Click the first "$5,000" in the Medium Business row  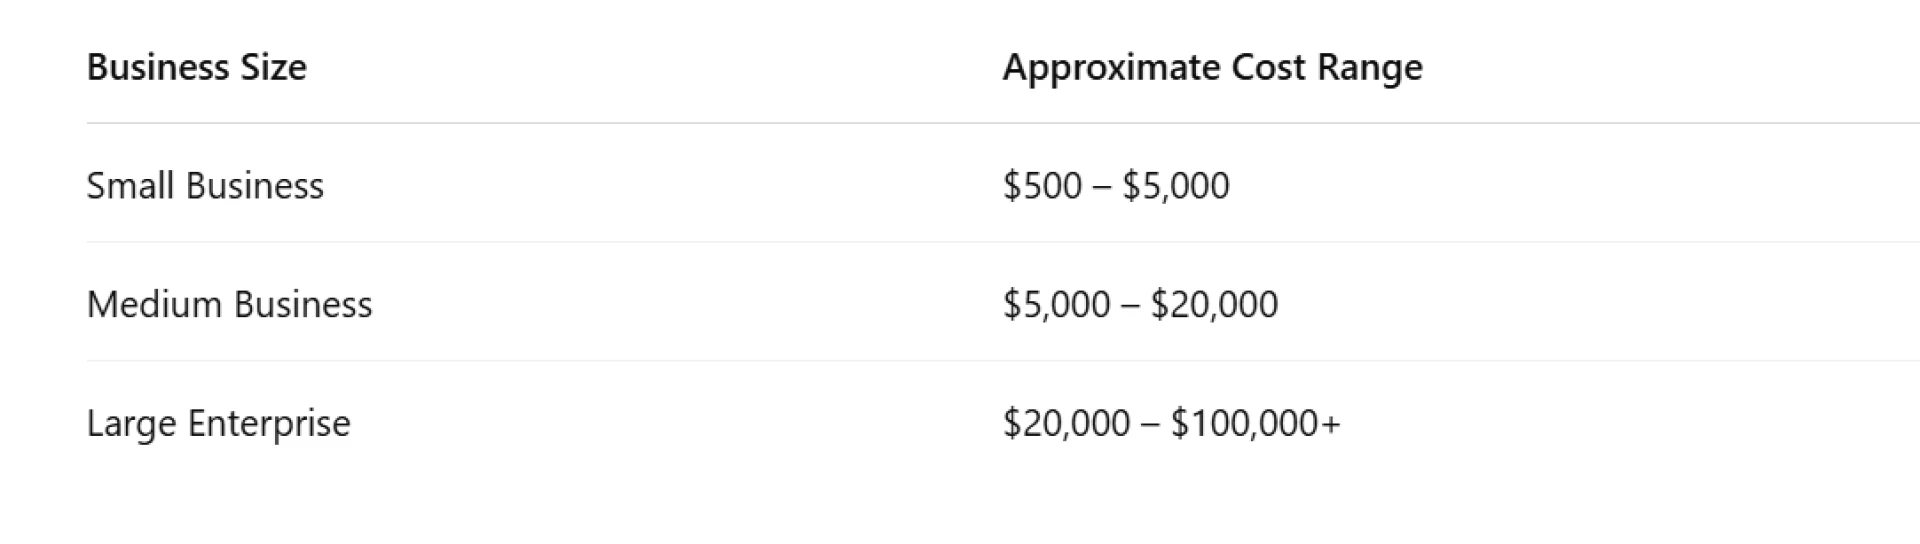click(1056, 304)
